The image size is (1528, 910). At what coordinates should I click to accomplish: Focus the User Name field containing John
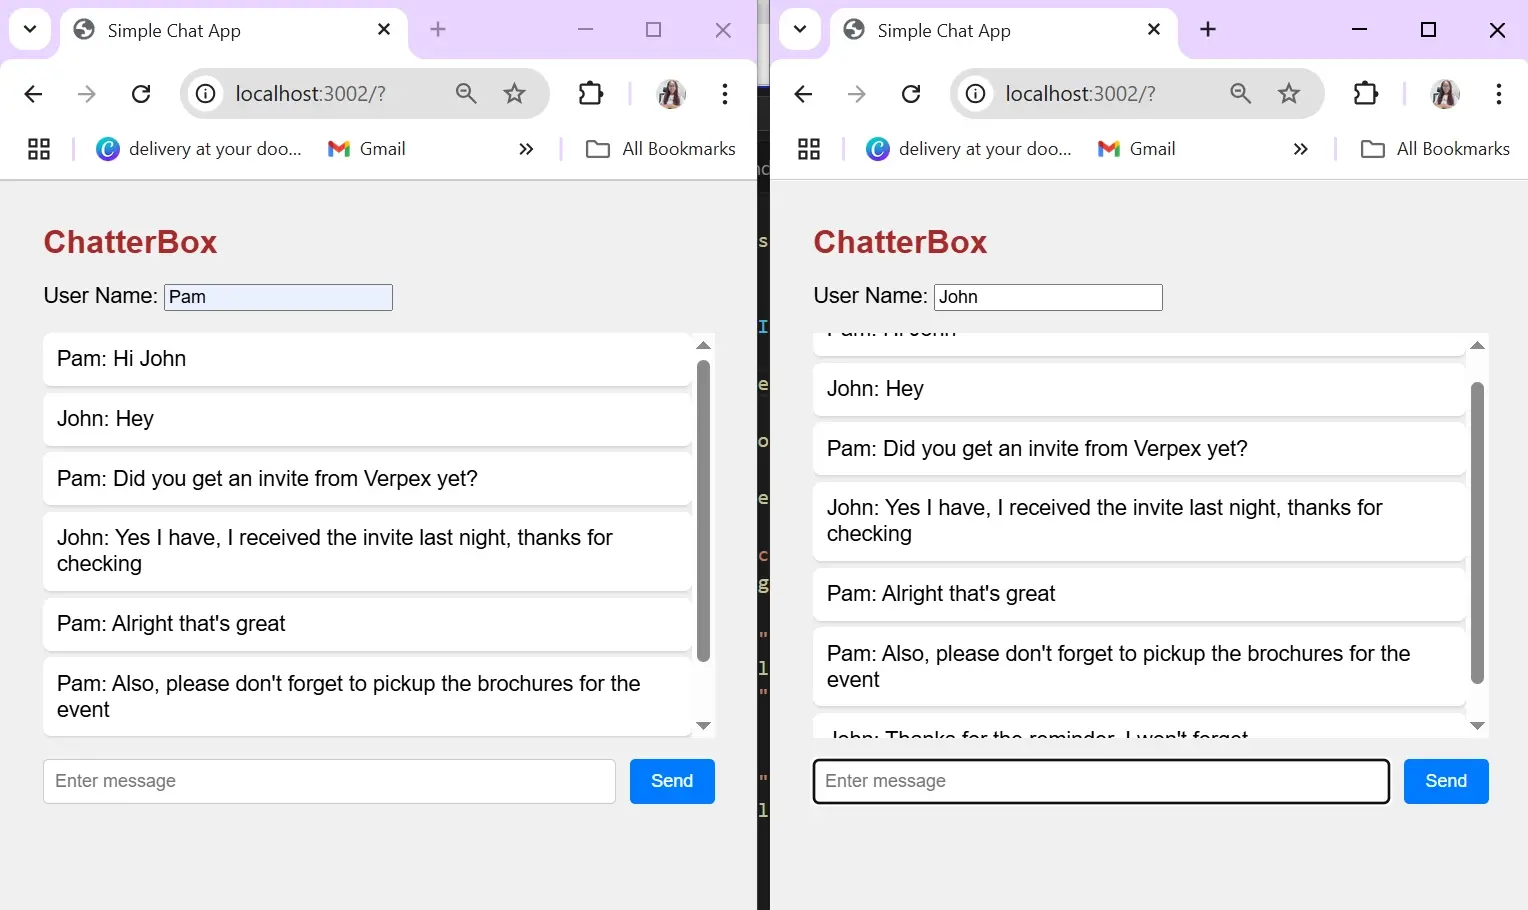(x=1048, y=297)
